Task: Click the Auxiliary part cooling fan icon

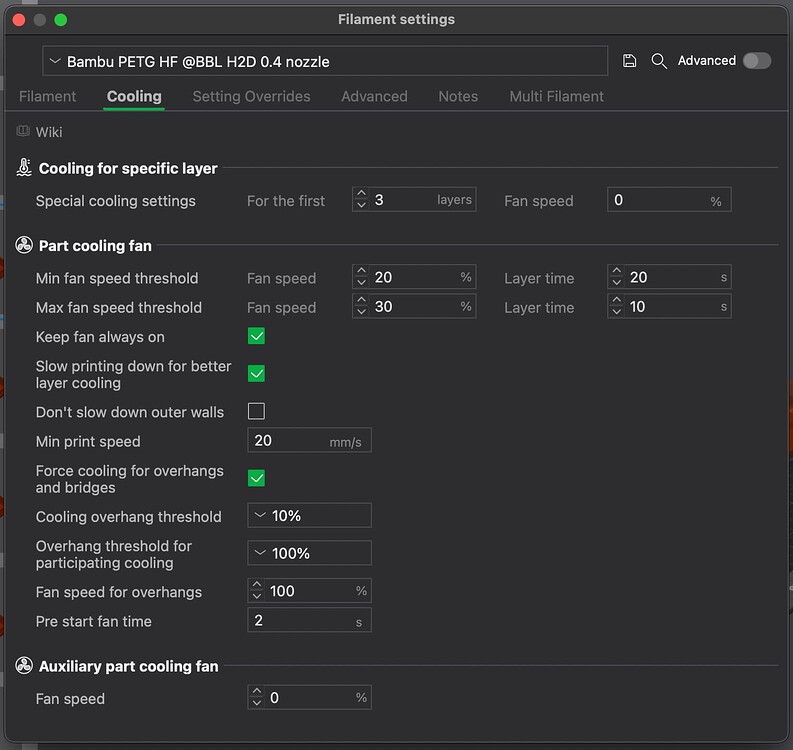Action: coord(24,666)
